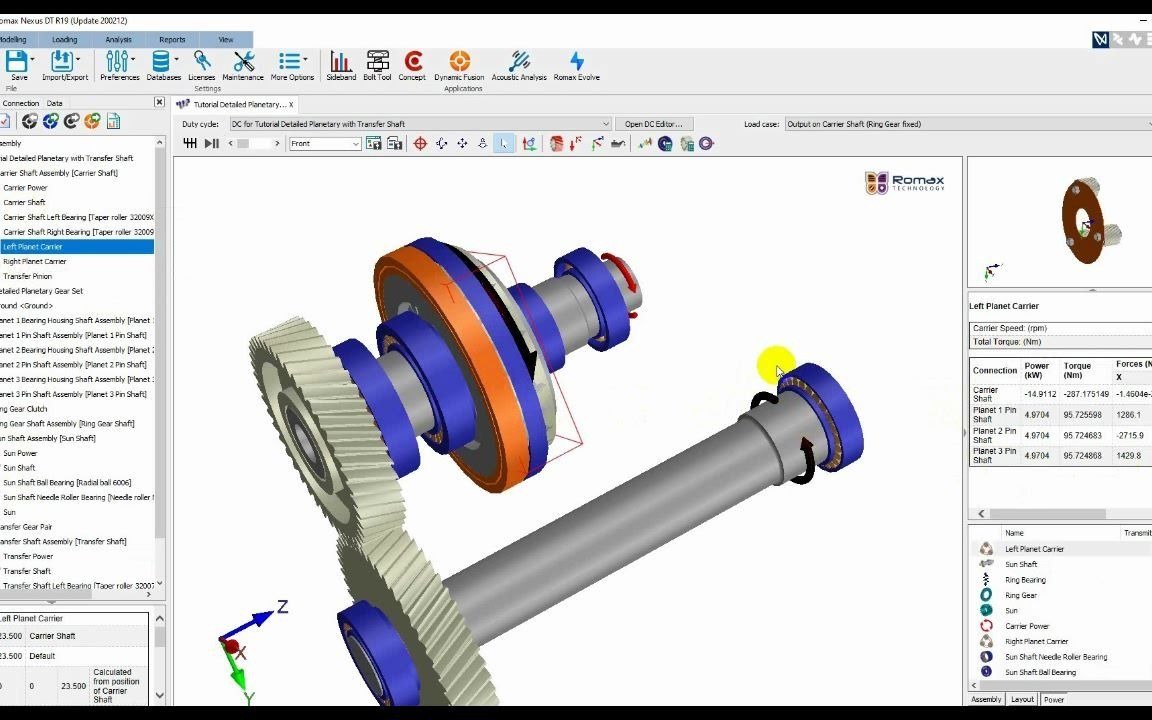Screen dimensions: 1152x720
Task: Click the report document icon in the left panel
Action: 113,121
